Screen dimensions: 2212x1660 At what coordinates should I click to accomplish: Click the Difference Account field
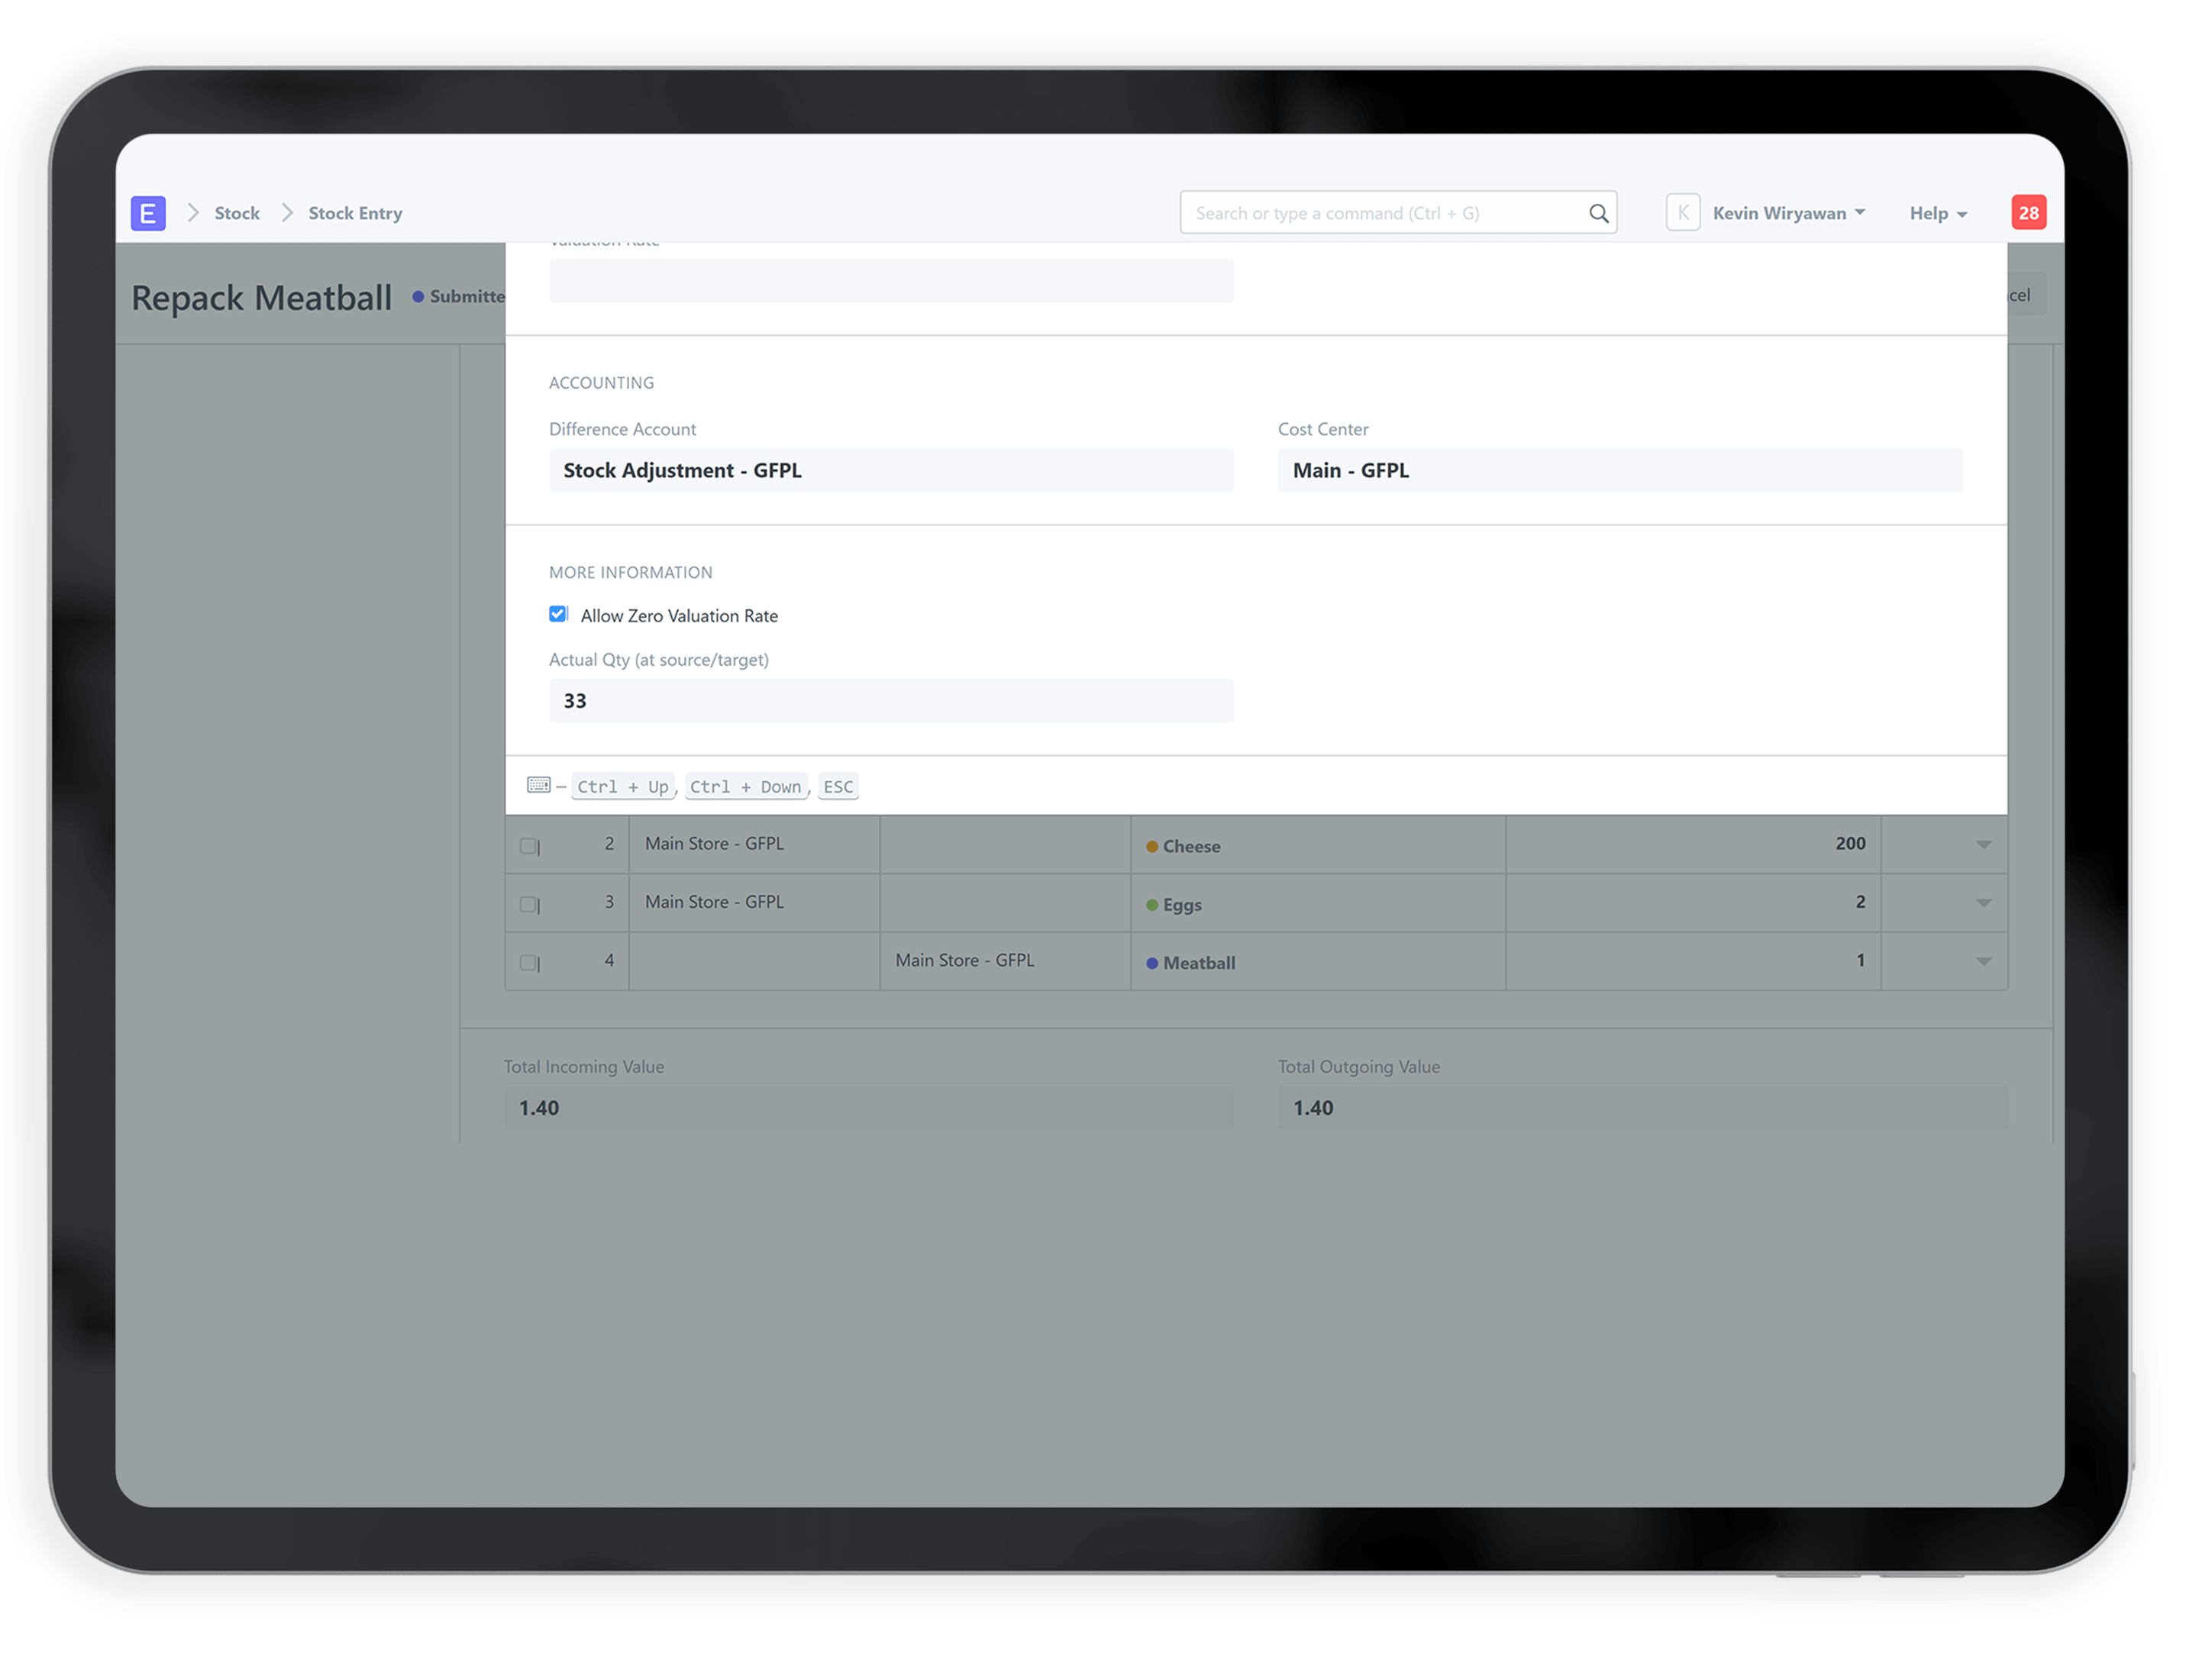point(891,470)
